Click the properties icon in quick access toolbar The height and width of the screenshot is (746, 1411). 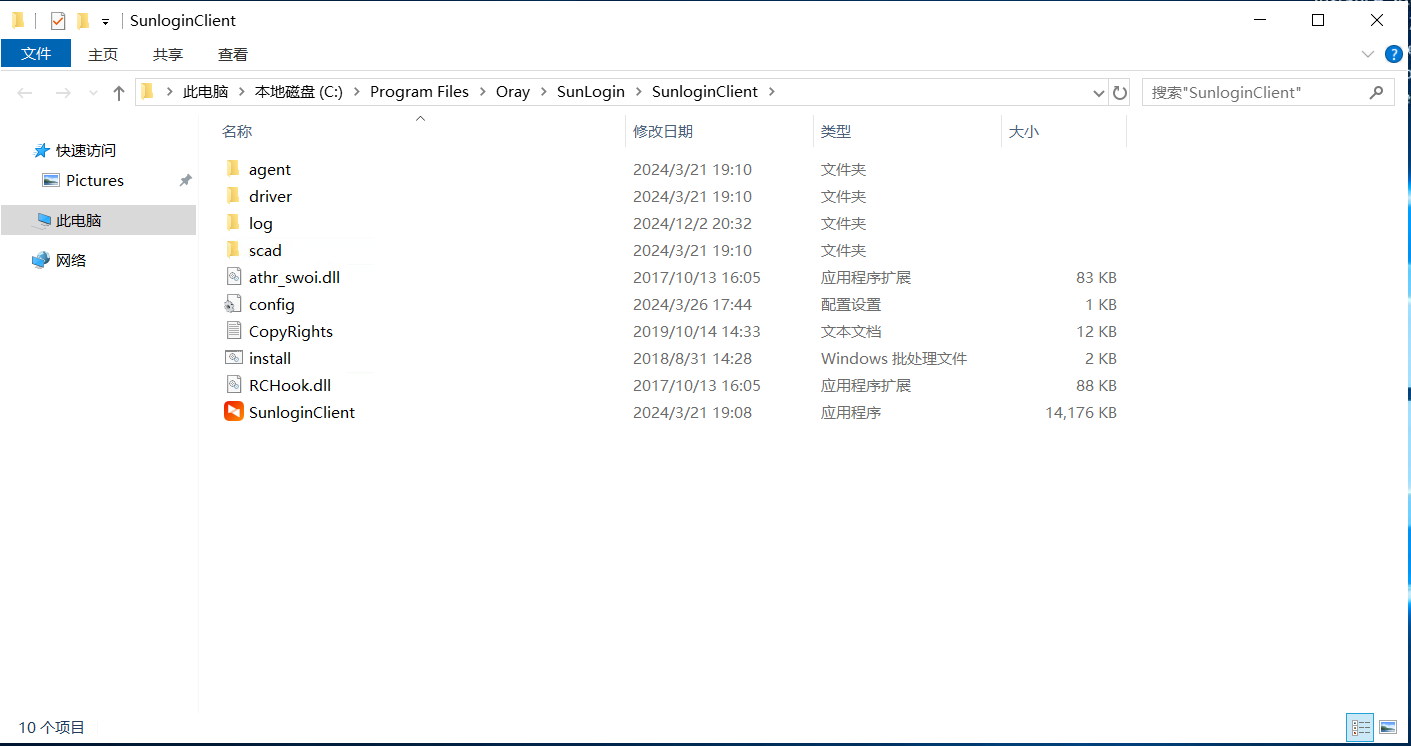tap(58, 20)
